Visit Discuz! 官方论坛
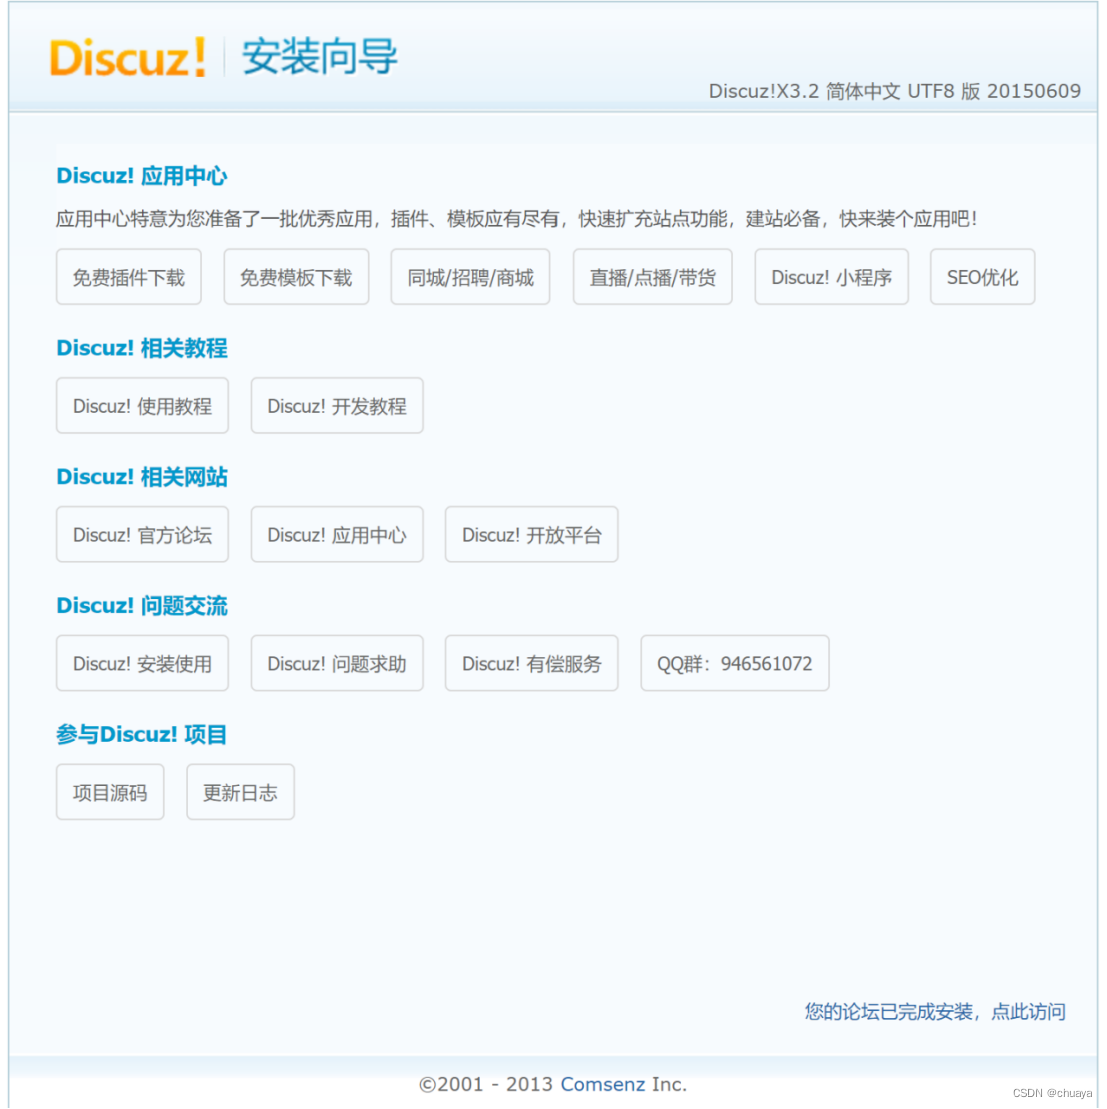This screenshot has height=1109, width=1107. (142, 535)
